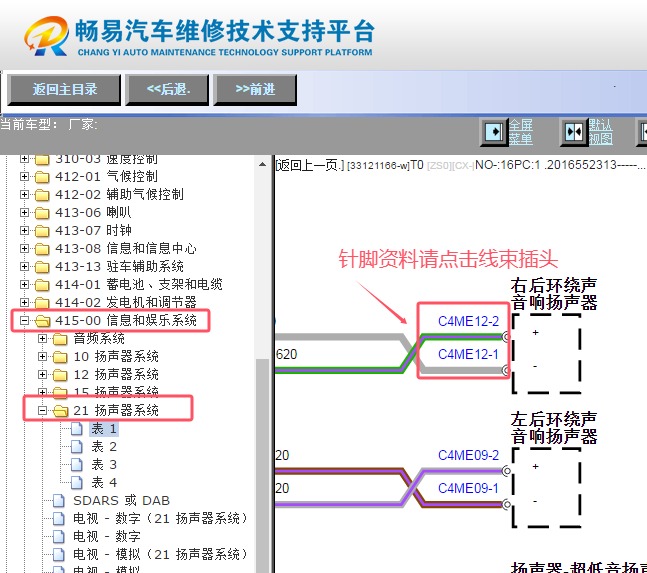The width and height of the screenshot is (647, 573).
Task: Collapse the 415-00 信息和娱乐系统 node
Action: pos(24,321)
